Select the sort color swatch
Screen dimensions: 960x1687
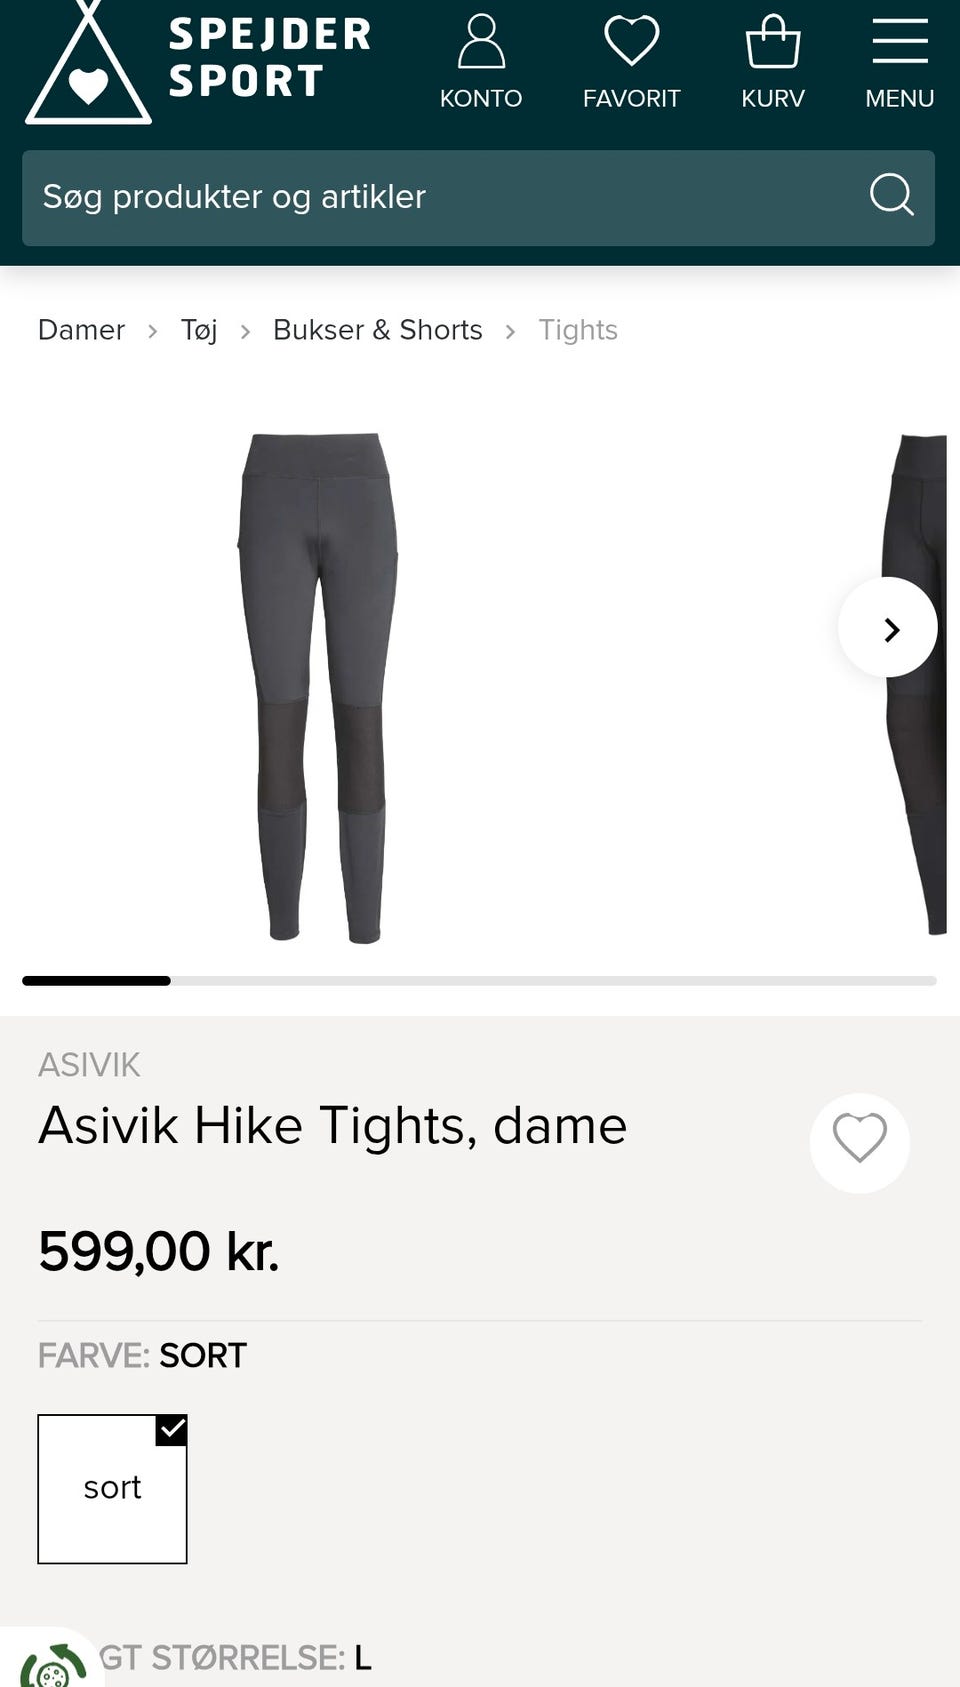click(x=112, y=1489)
